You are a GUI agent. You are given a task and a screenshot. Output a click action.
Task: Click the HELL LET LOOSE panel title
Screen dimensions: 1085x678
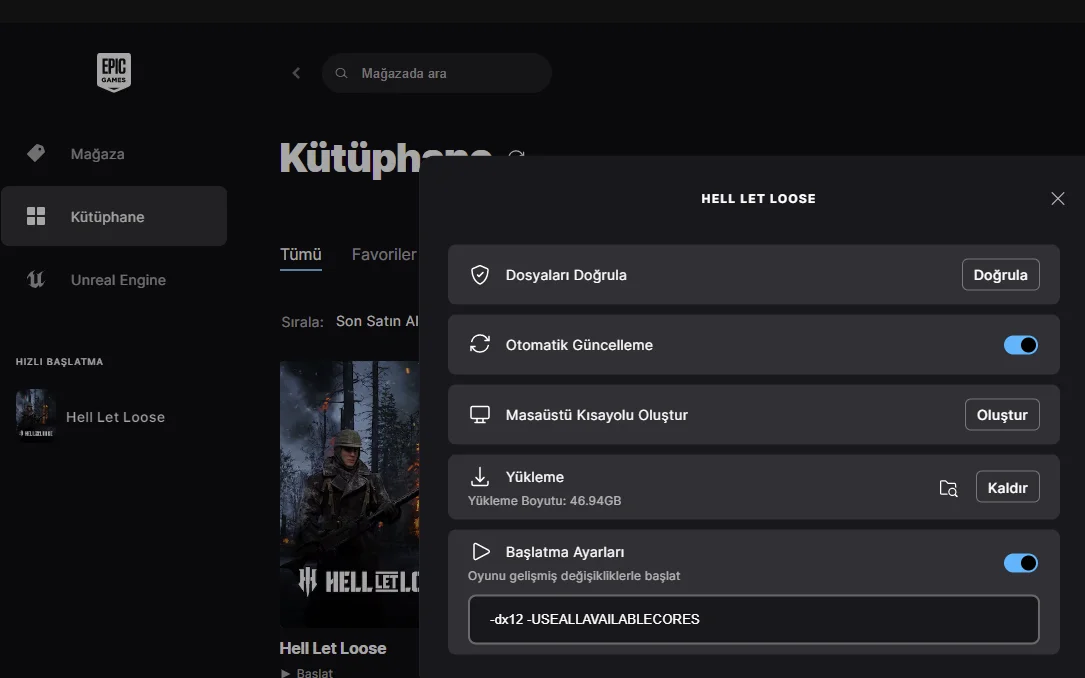tap(758, 199)
